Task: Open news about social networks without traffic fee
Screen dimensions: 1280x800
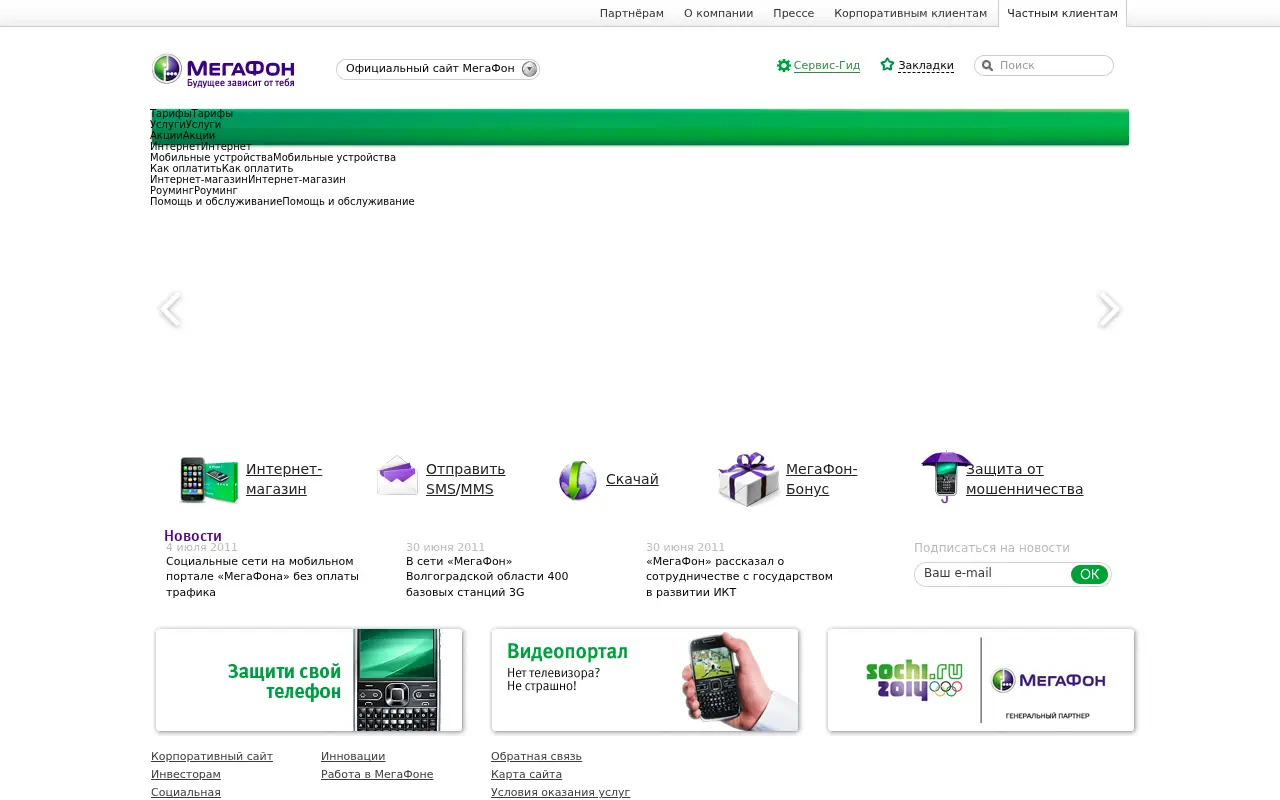Action: click(x=262, y=577)
